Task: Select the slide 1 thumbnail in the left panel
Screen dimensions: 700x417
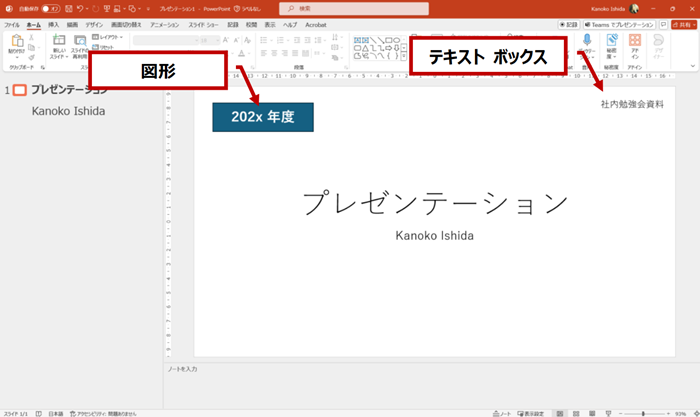Action: (x=20, y=90)
